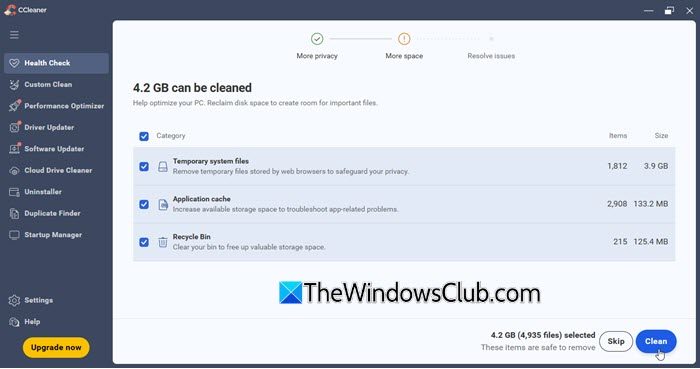This screenshot has height=369, width=700.
Task: Click the More space step label
Action: tap(404, 56)
